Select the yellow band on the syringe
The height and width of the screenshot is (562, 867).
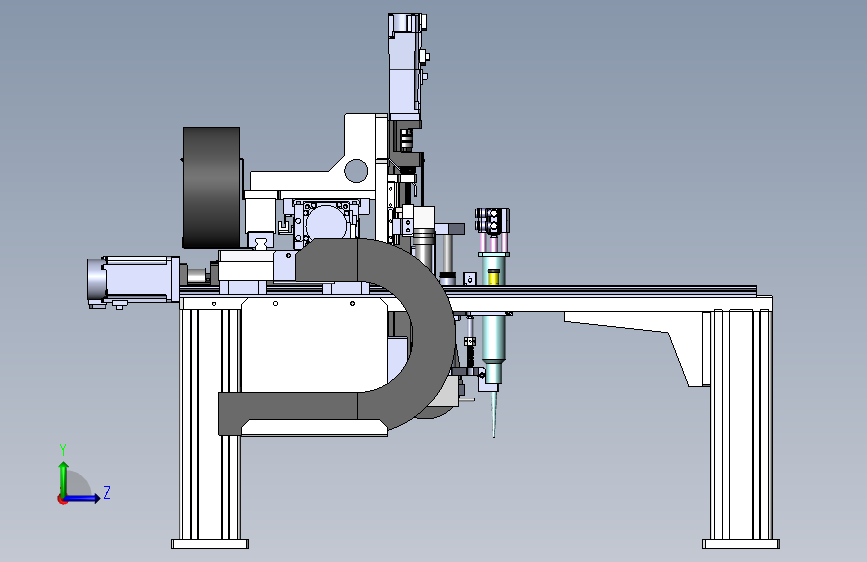coord(493,277)
